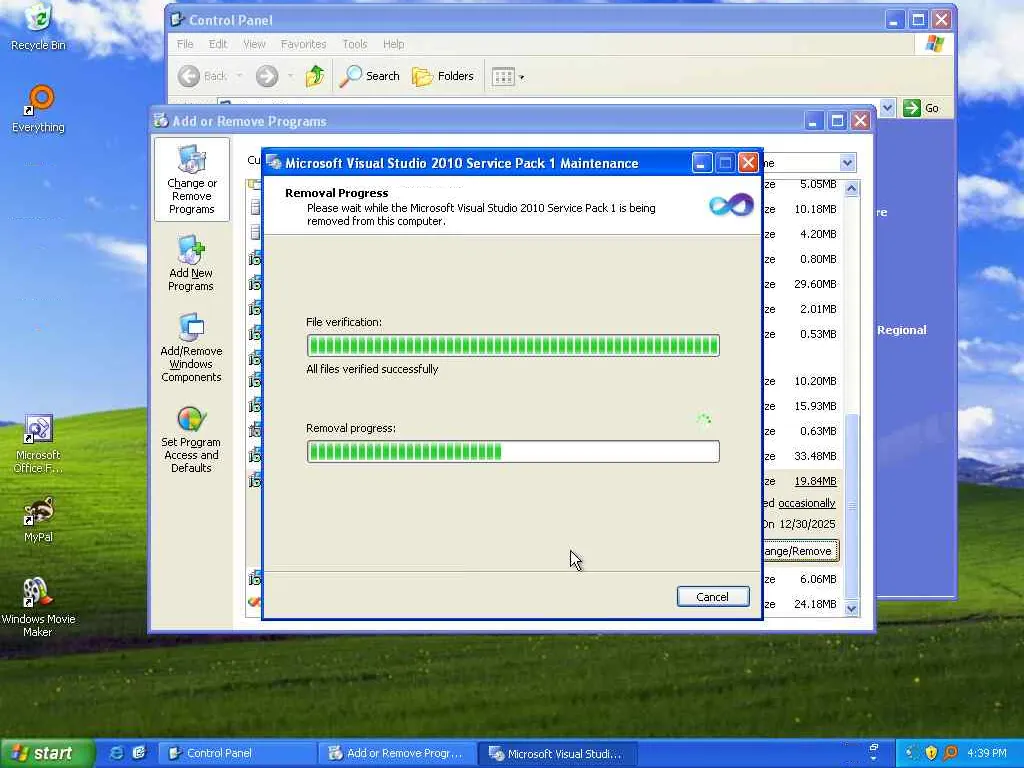This screenshot has width=1024, height=768.
Task: Click the Go button in Control Panel address bar
Action: coord(921,108)
